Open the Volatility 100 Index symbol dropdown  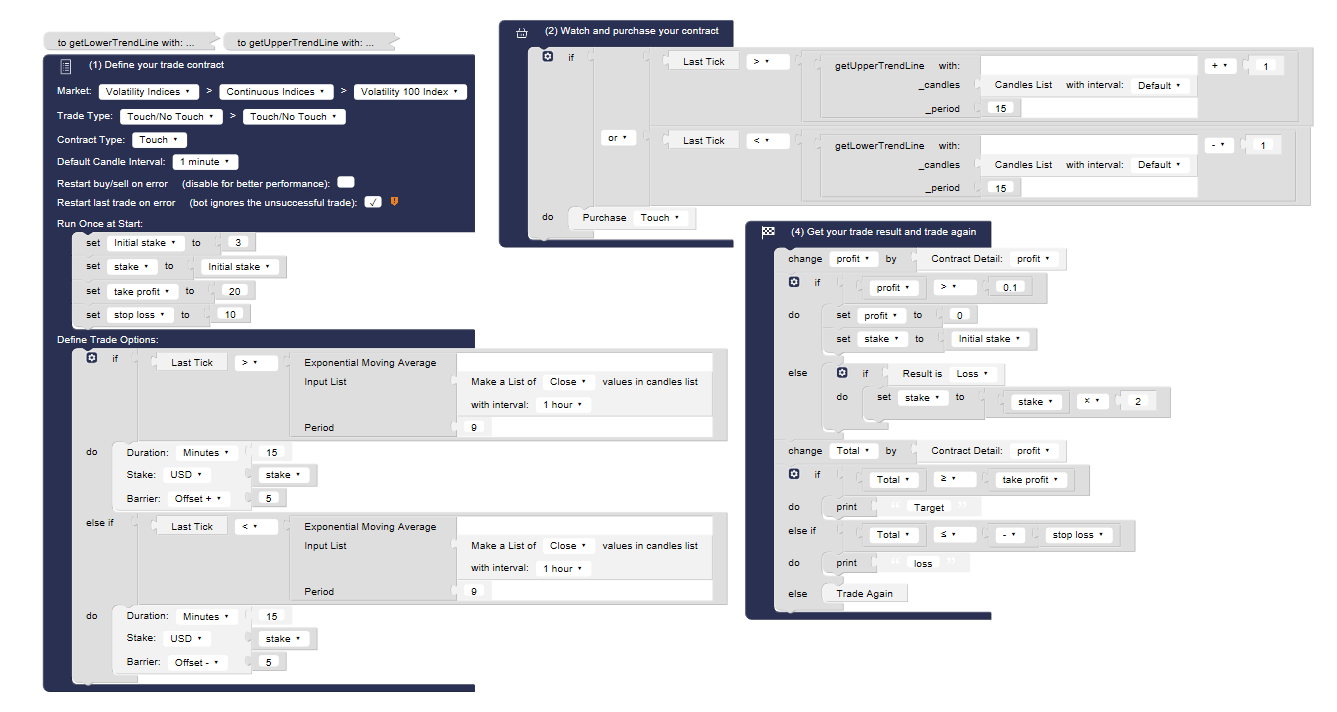pos(410,92)
